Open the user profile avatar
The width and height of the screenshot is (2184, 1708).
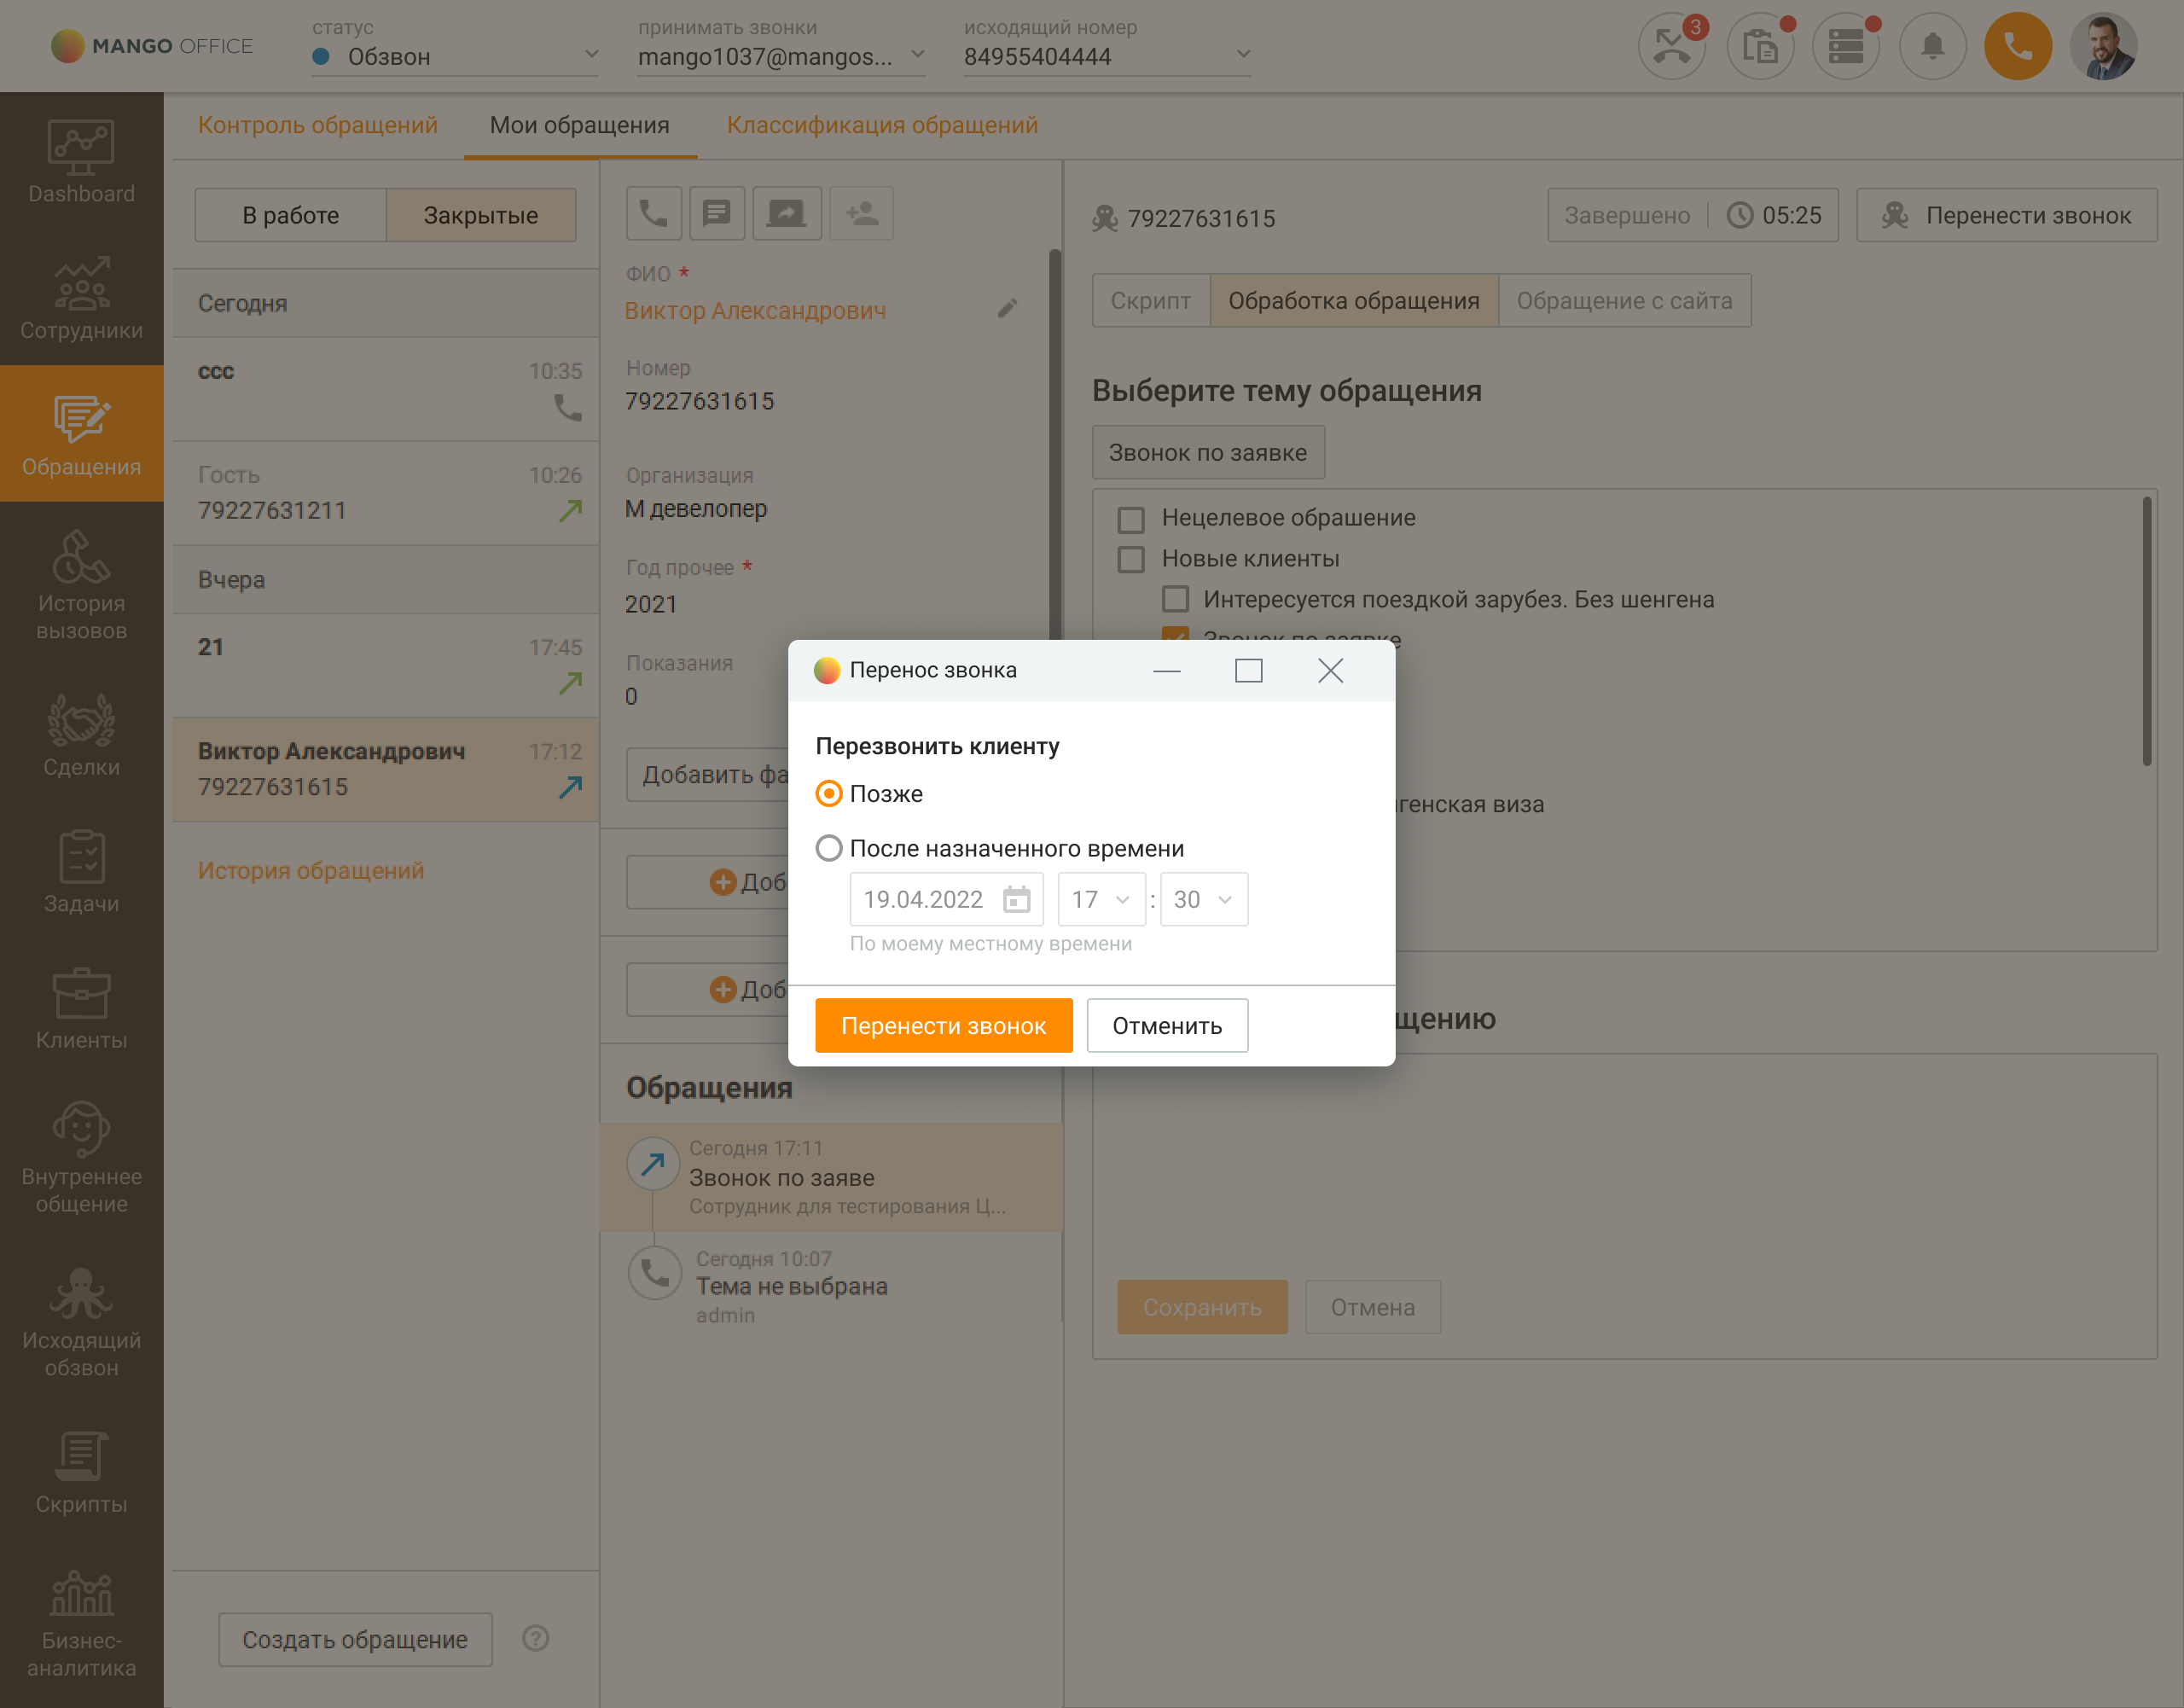tap(2104, 46)
